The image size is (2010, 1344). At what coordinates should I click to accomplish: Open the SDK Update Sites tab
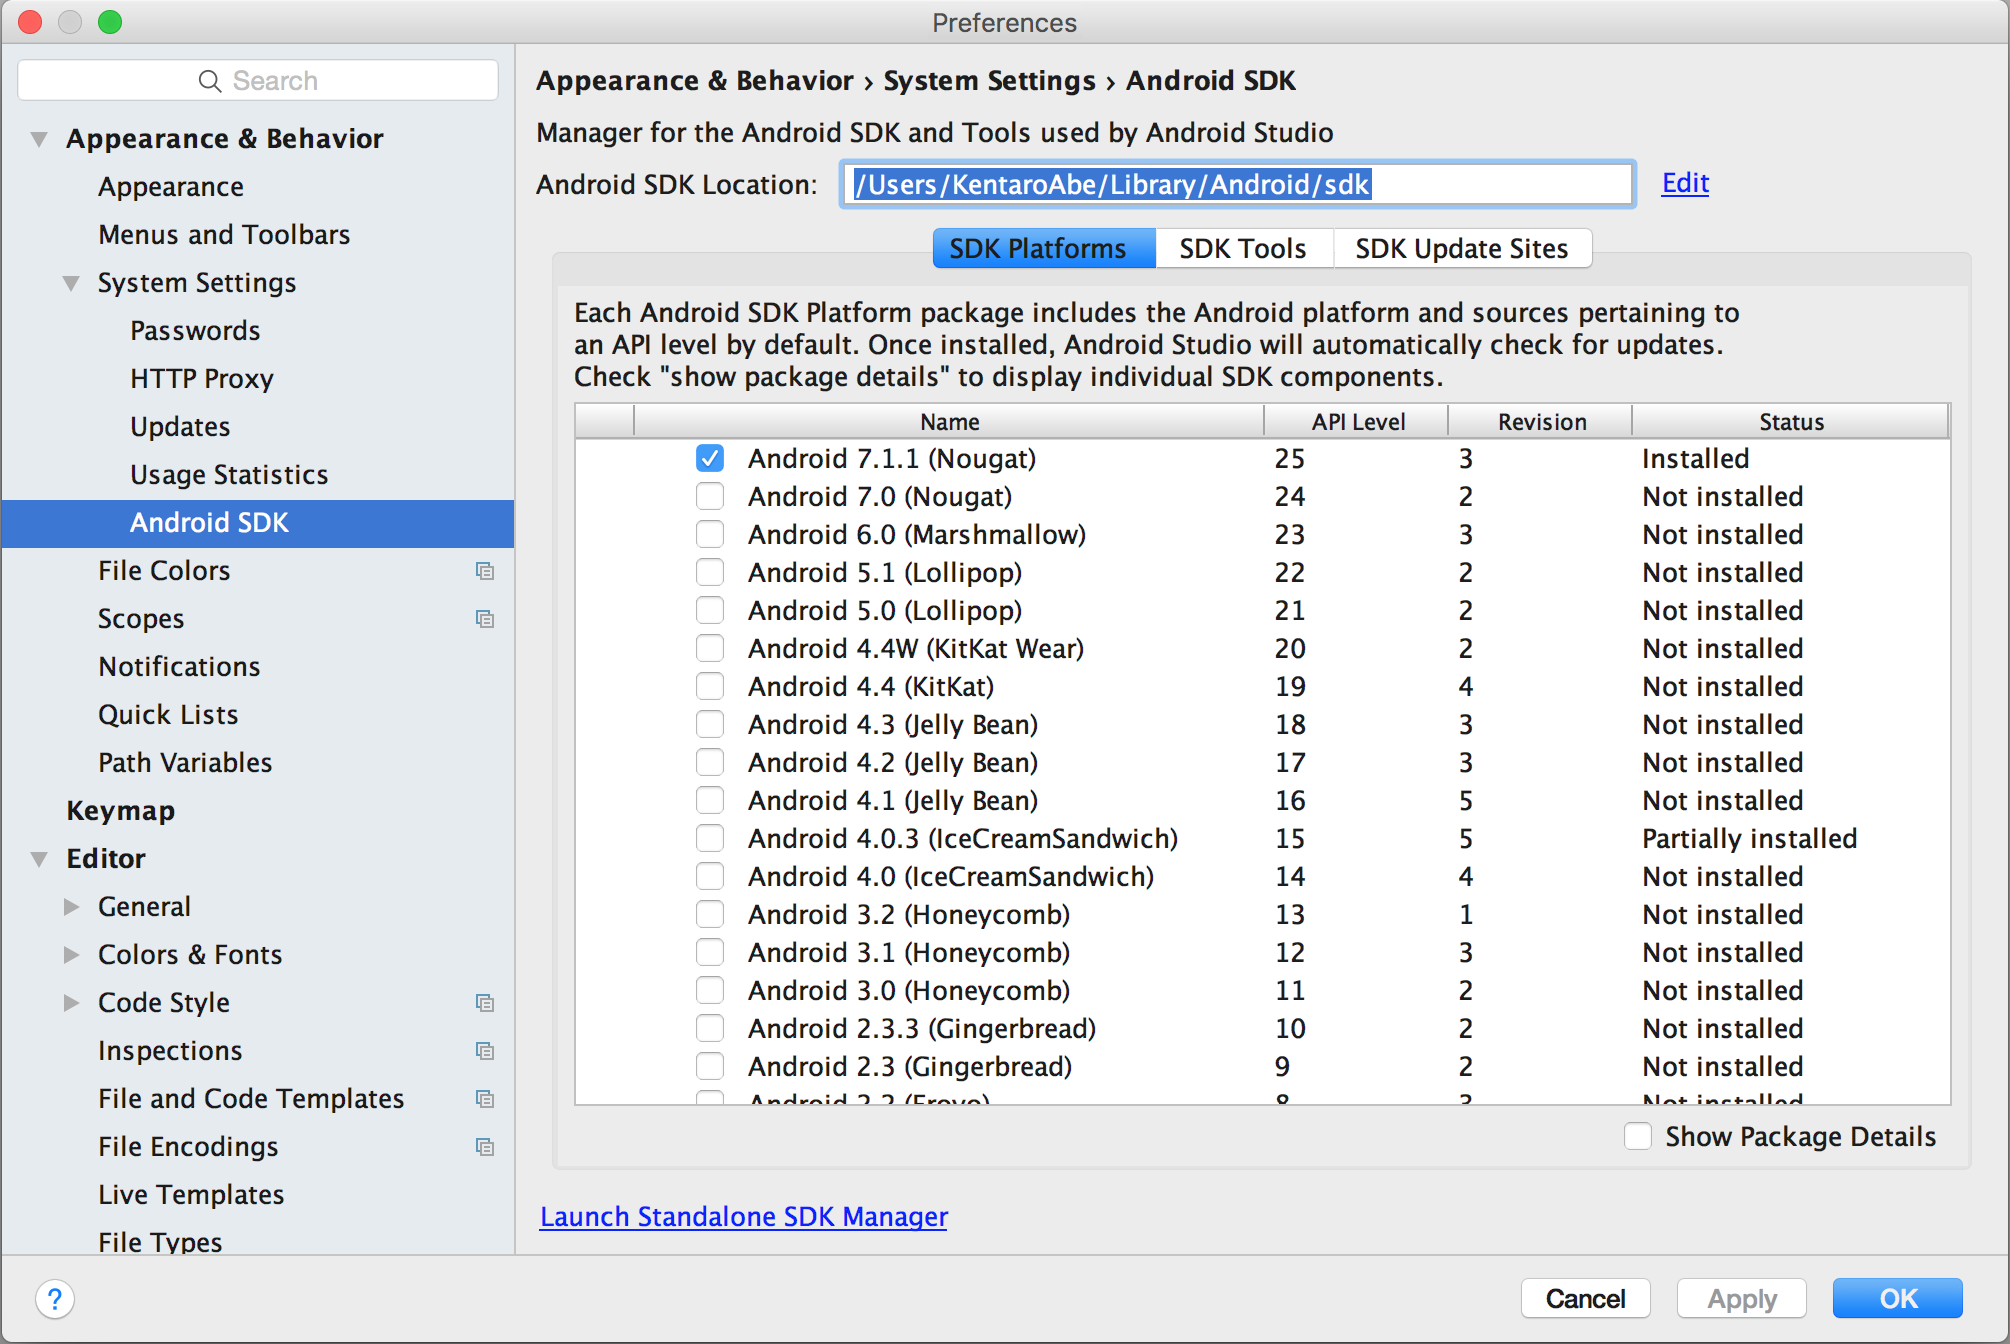click(1462, 248)
